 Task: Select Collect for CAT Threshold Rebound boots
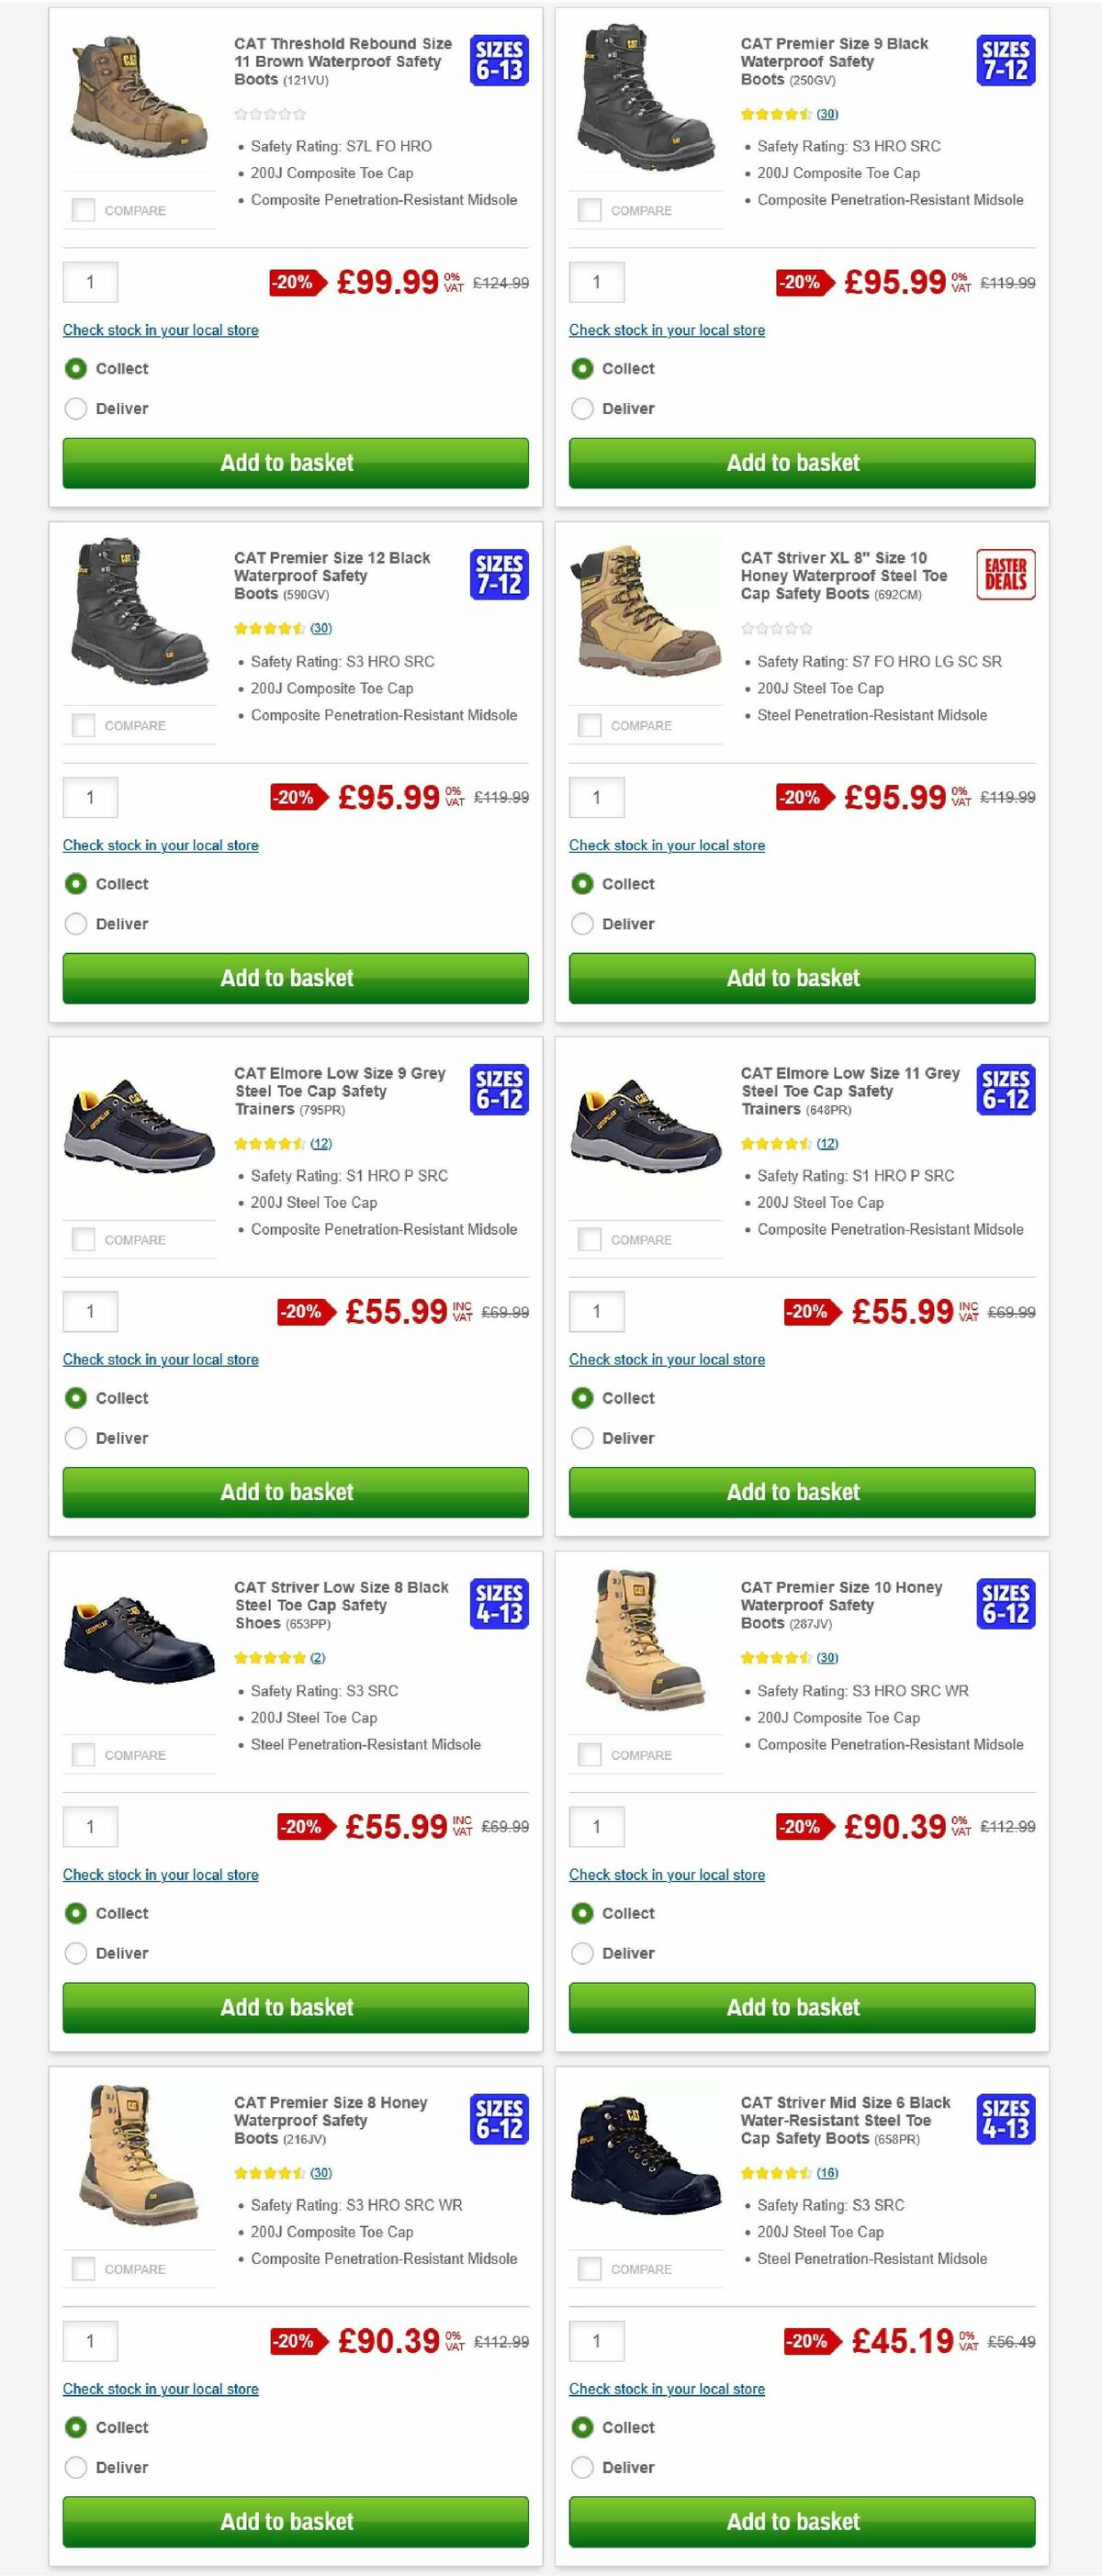76,369
